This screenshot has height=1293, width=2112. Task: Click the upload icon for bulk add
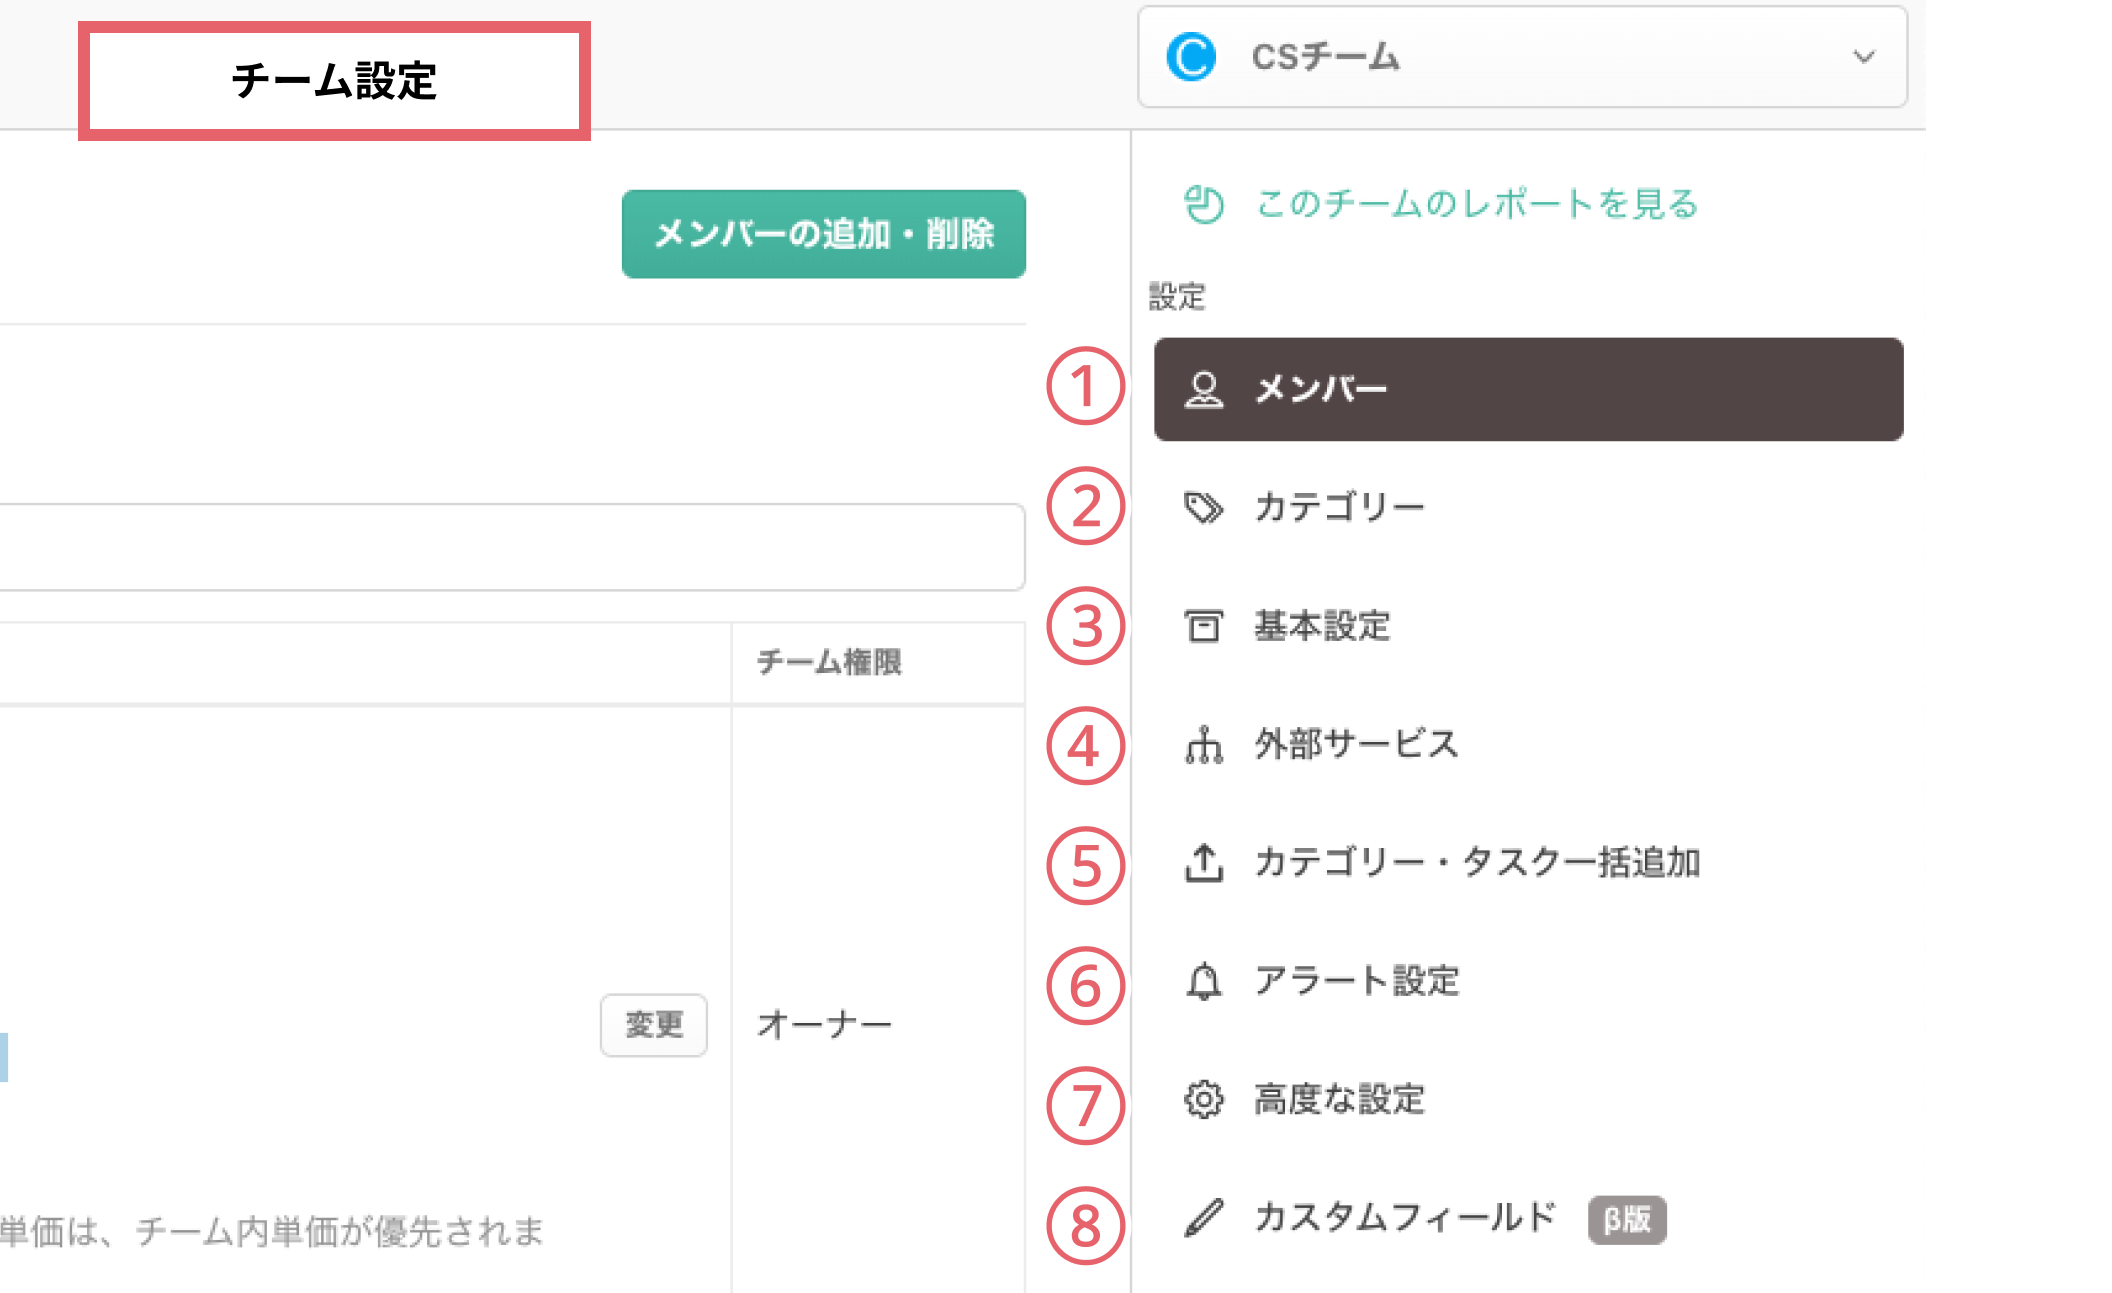click(1204, 862)
